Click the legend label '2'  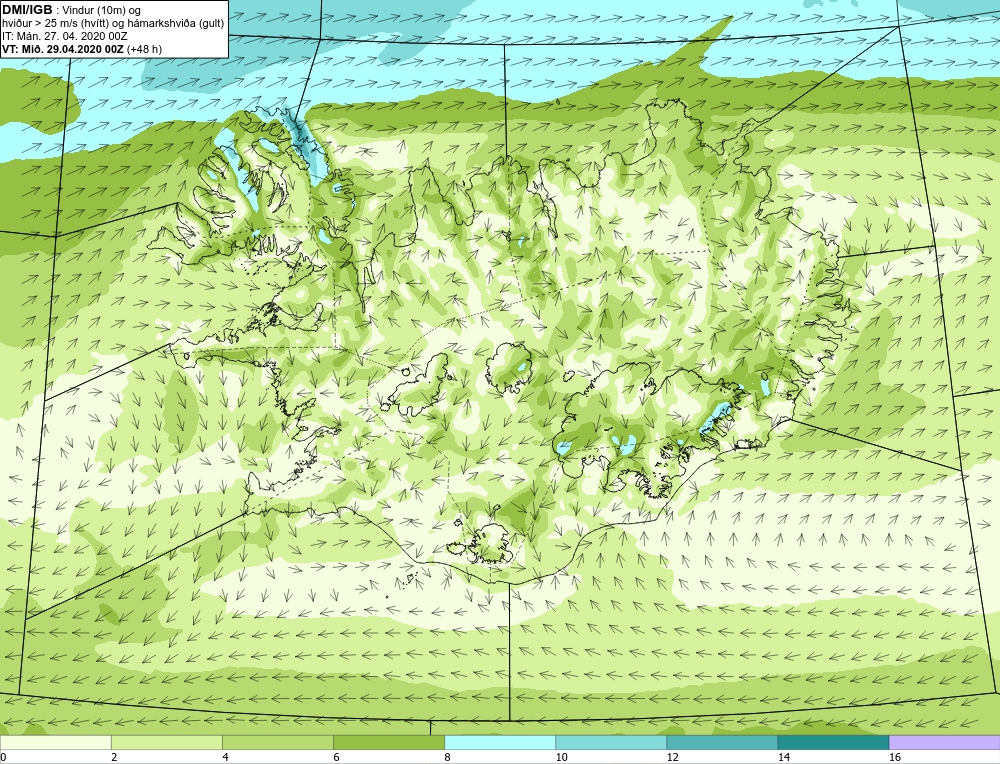click(114, 757)
